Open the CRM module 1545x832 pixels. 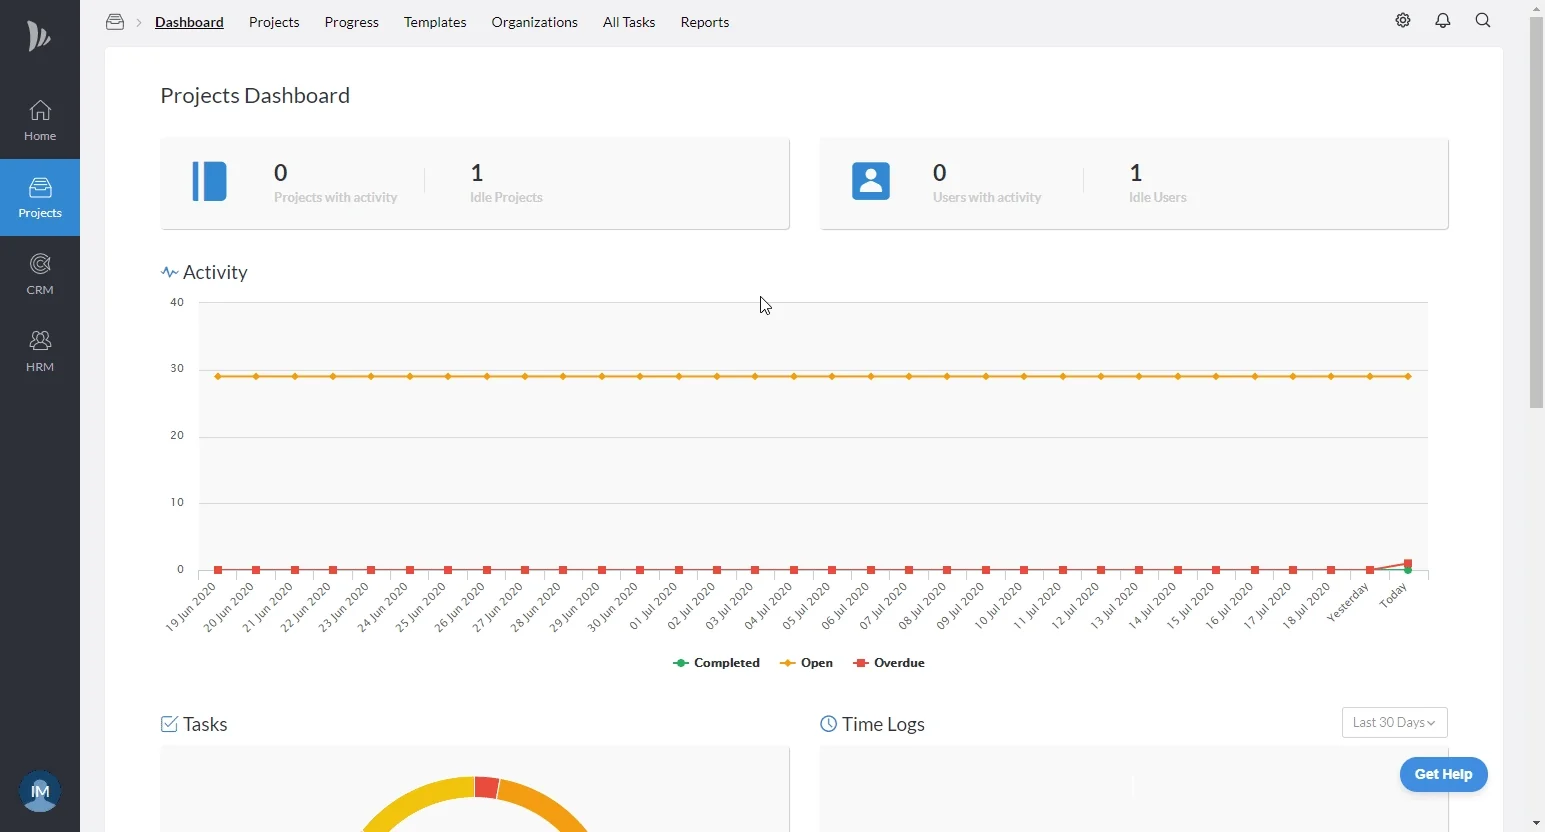[40, 275]
